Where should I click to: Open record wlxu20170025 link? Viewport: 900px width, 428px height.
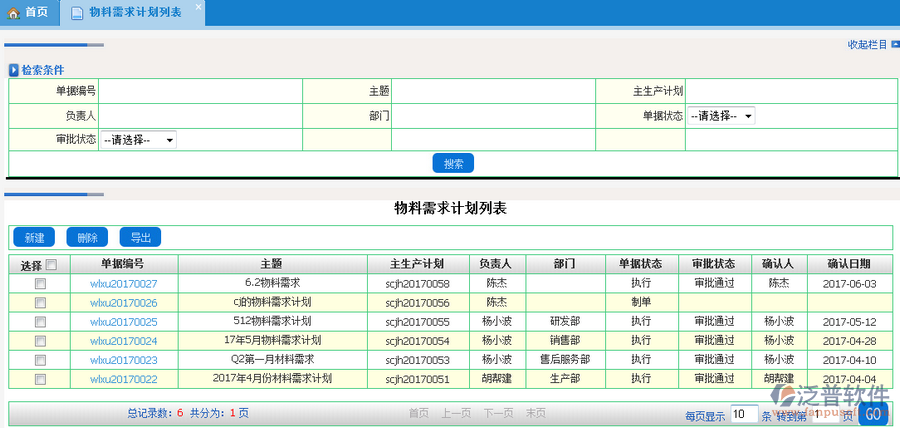point(123,322)
